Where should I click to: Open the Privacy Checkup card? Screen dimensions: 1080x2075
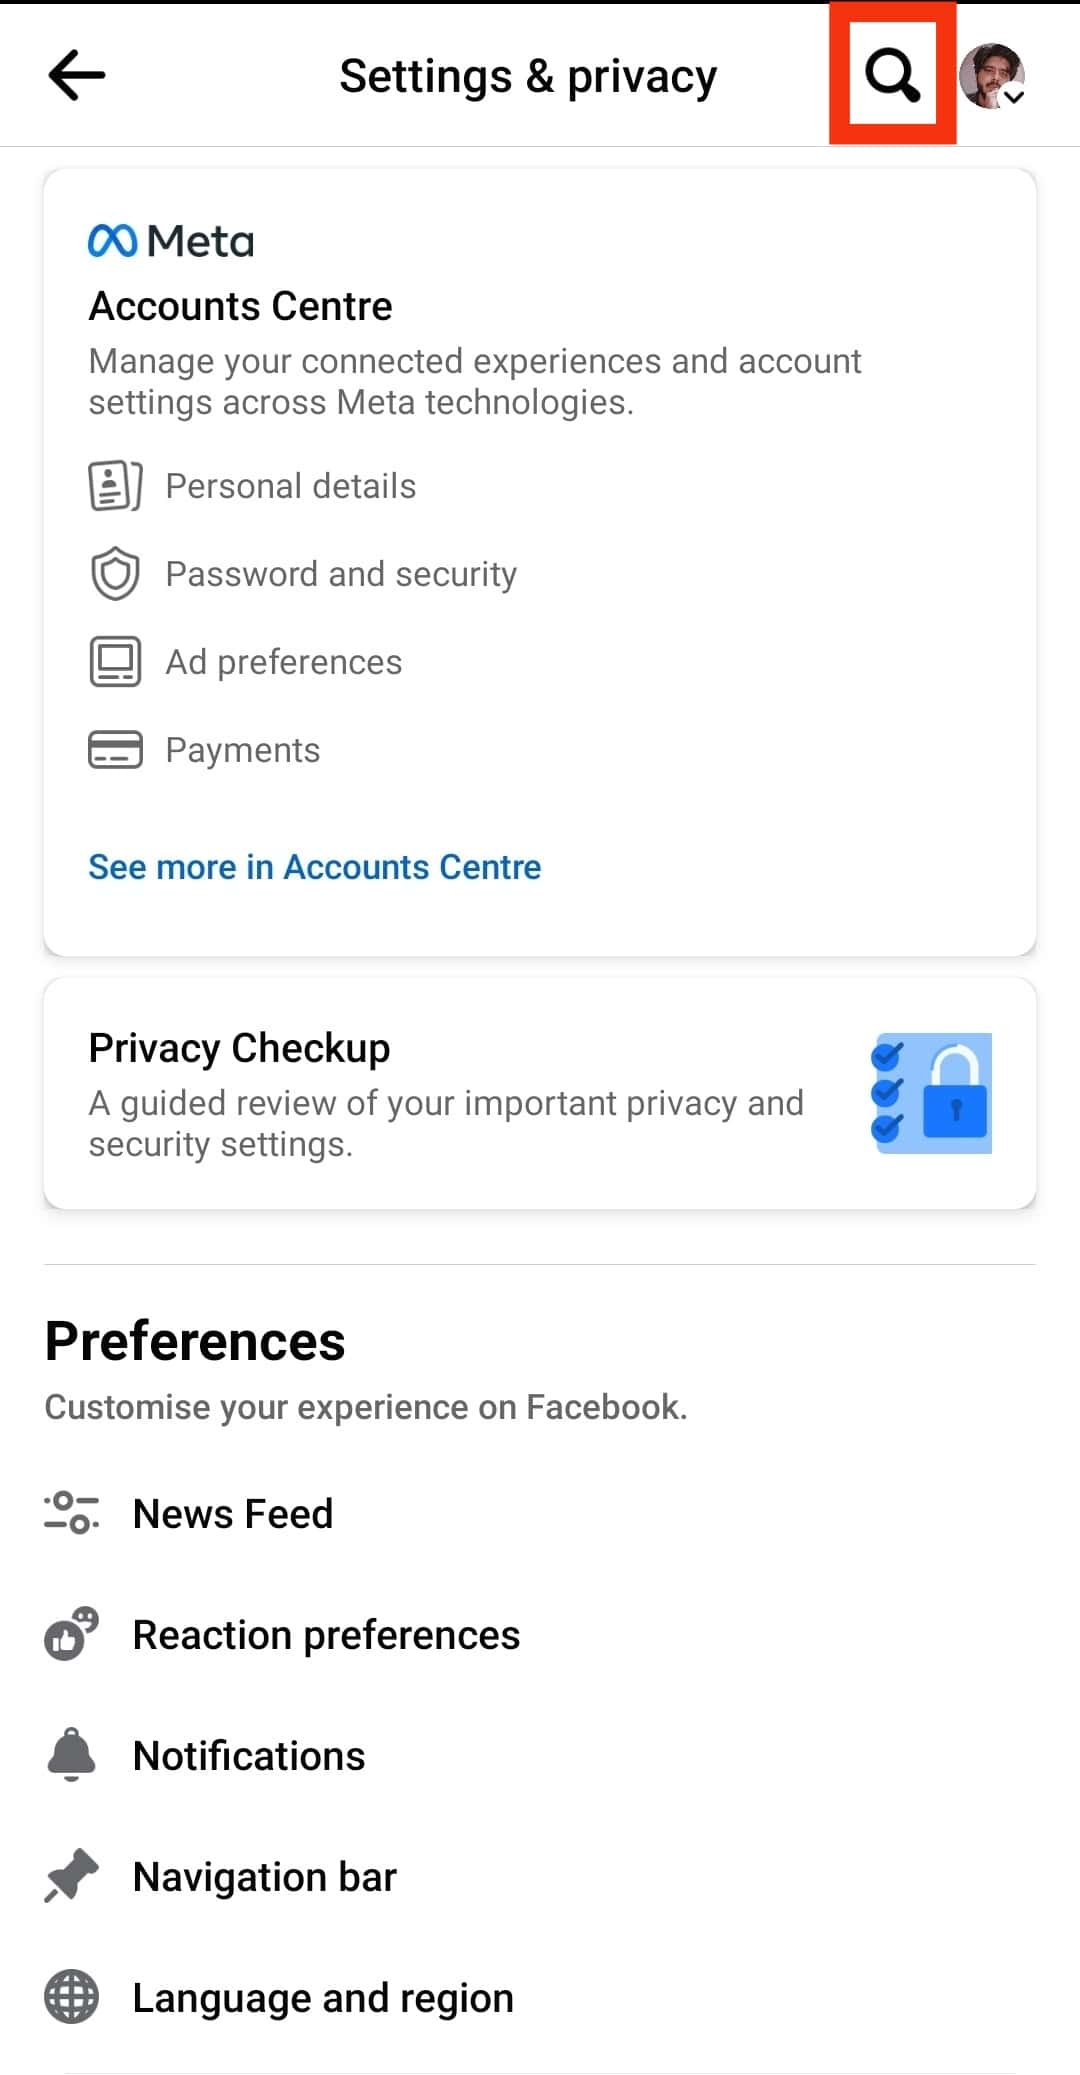click(x=540, y=1093)
